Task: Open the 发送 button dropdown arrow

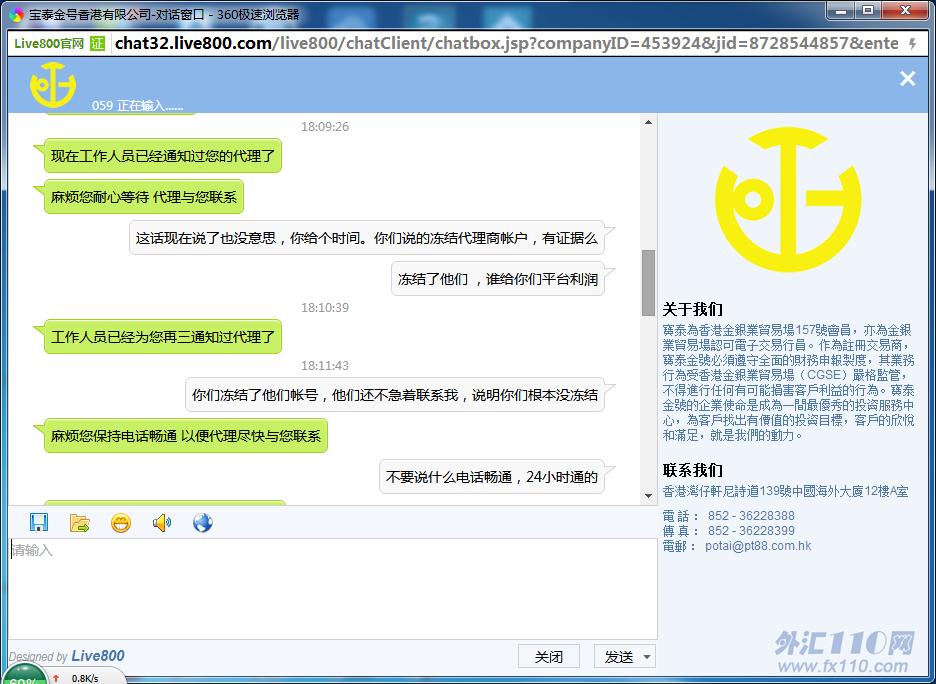Action: [647, 657]
